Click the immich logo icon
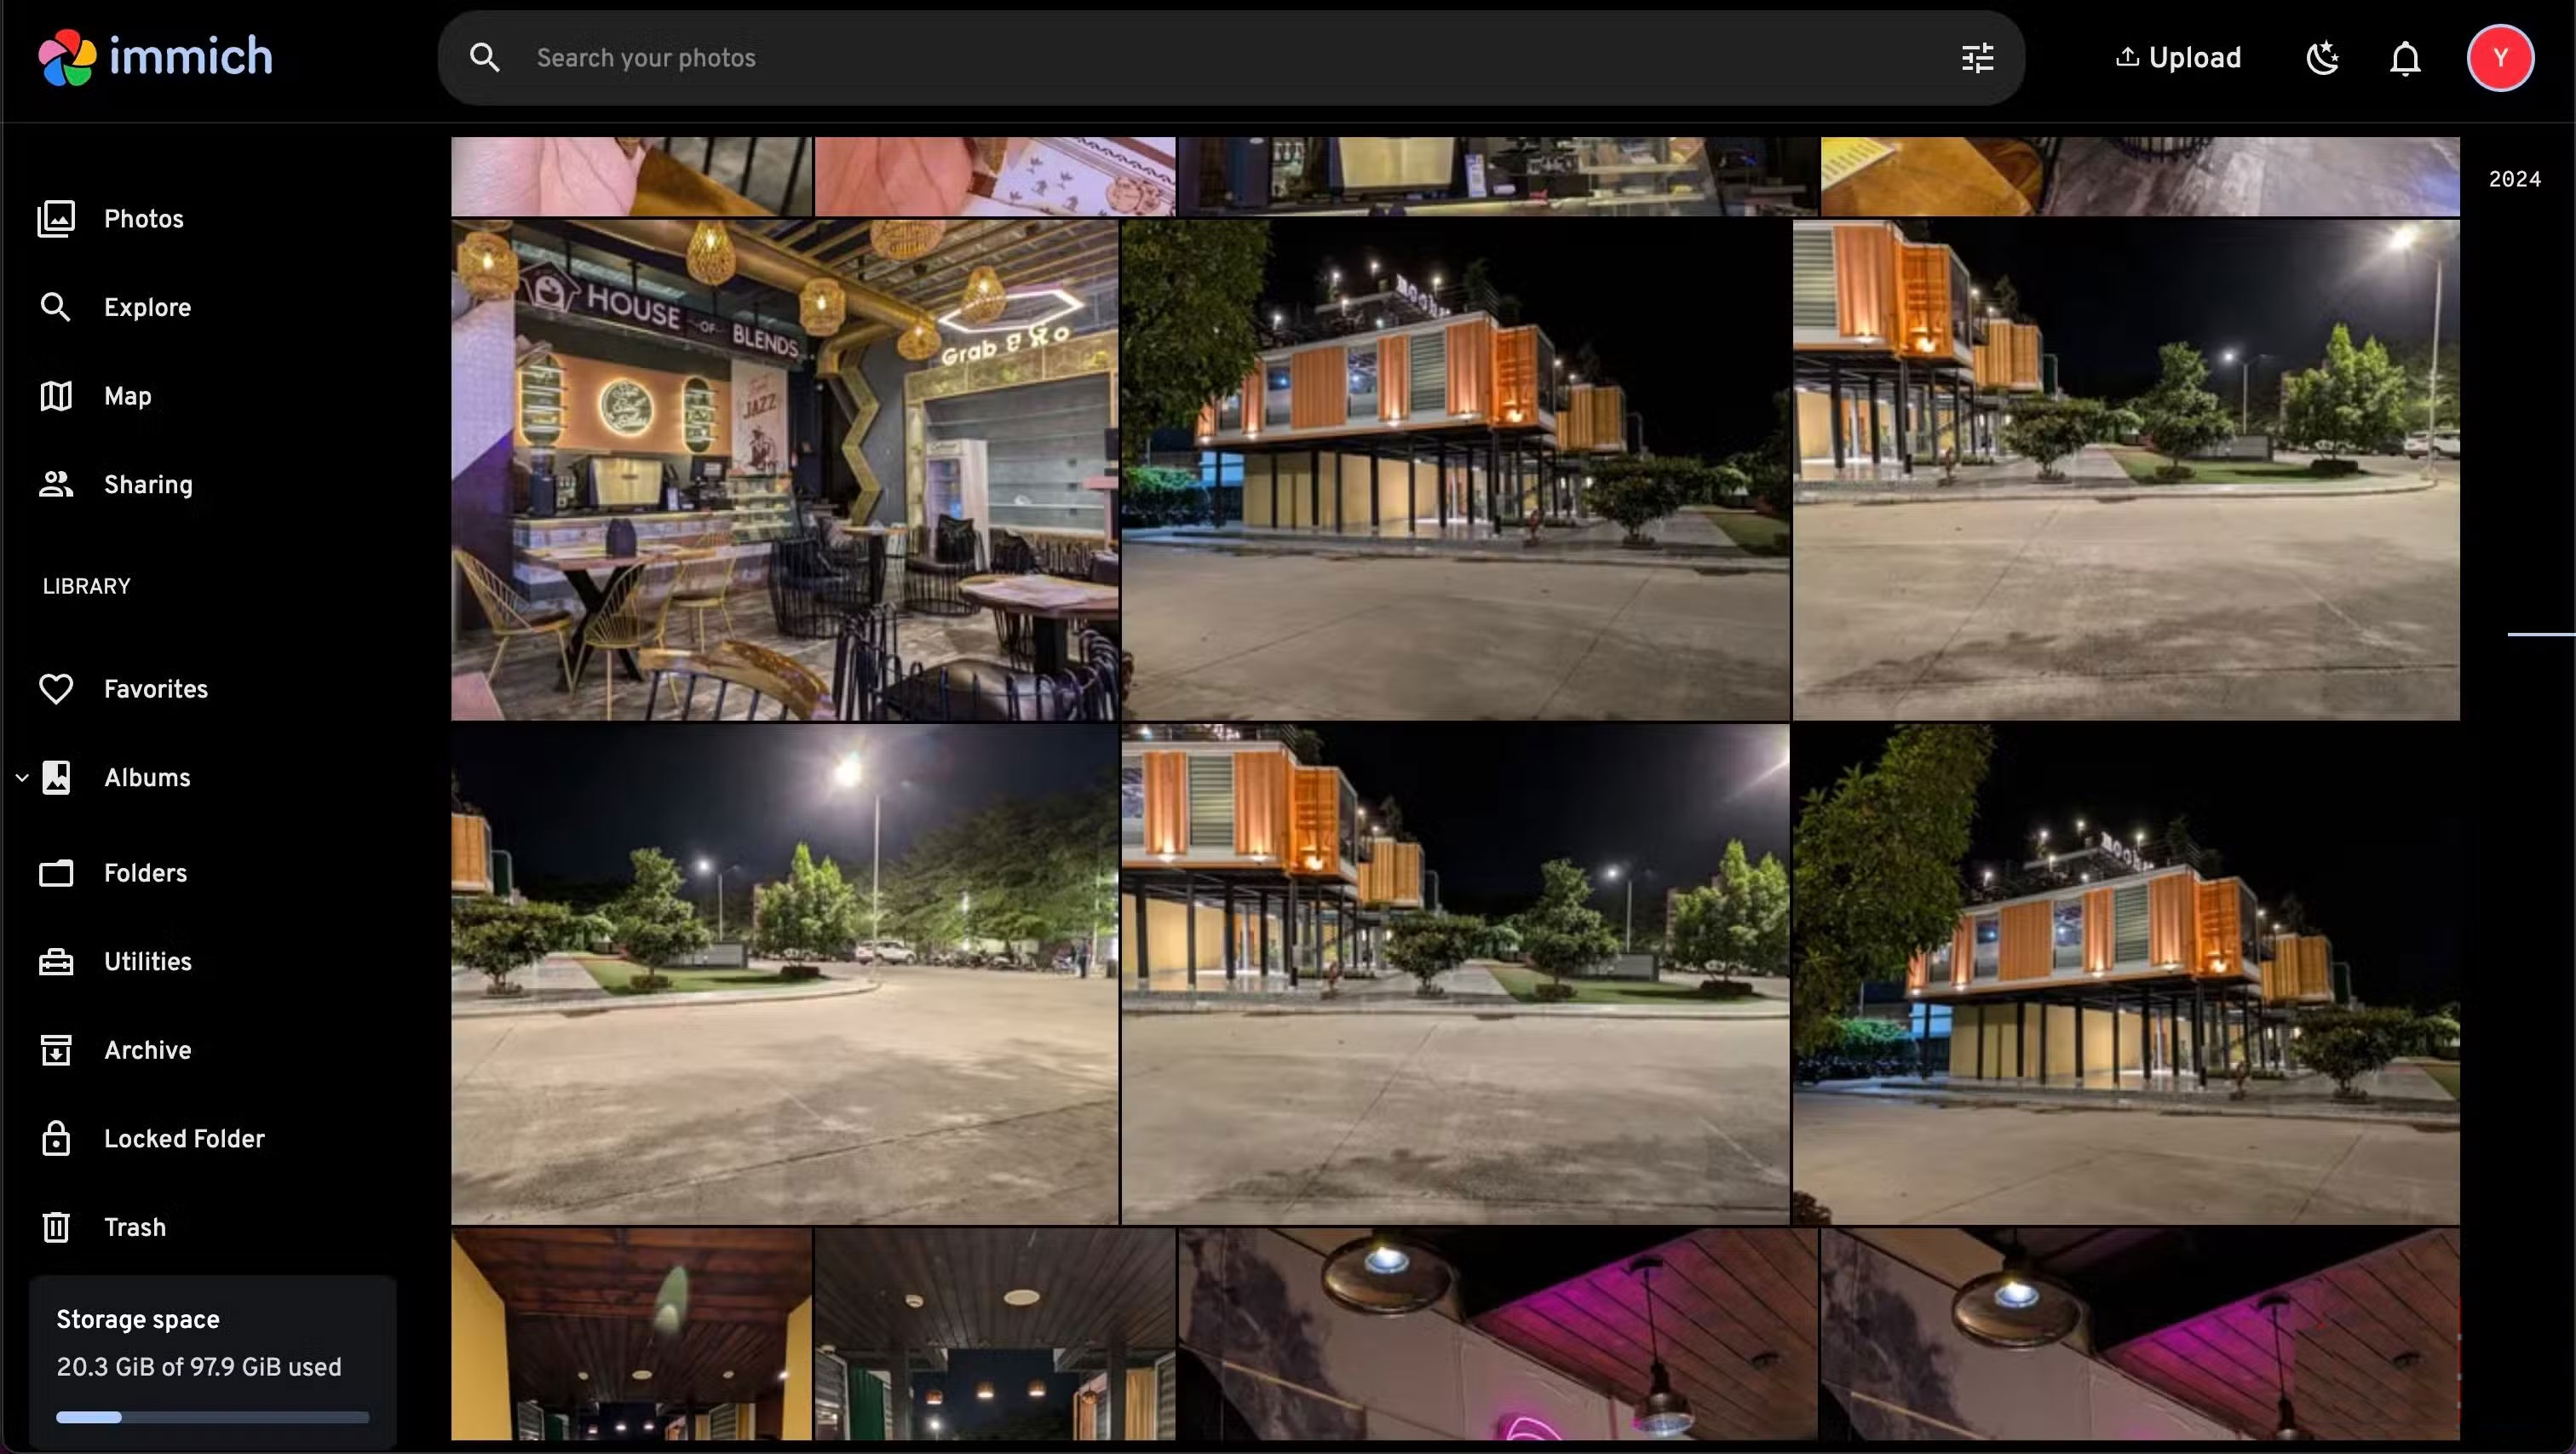This screenshot has width=2576, height=1454. coord(66,57)
